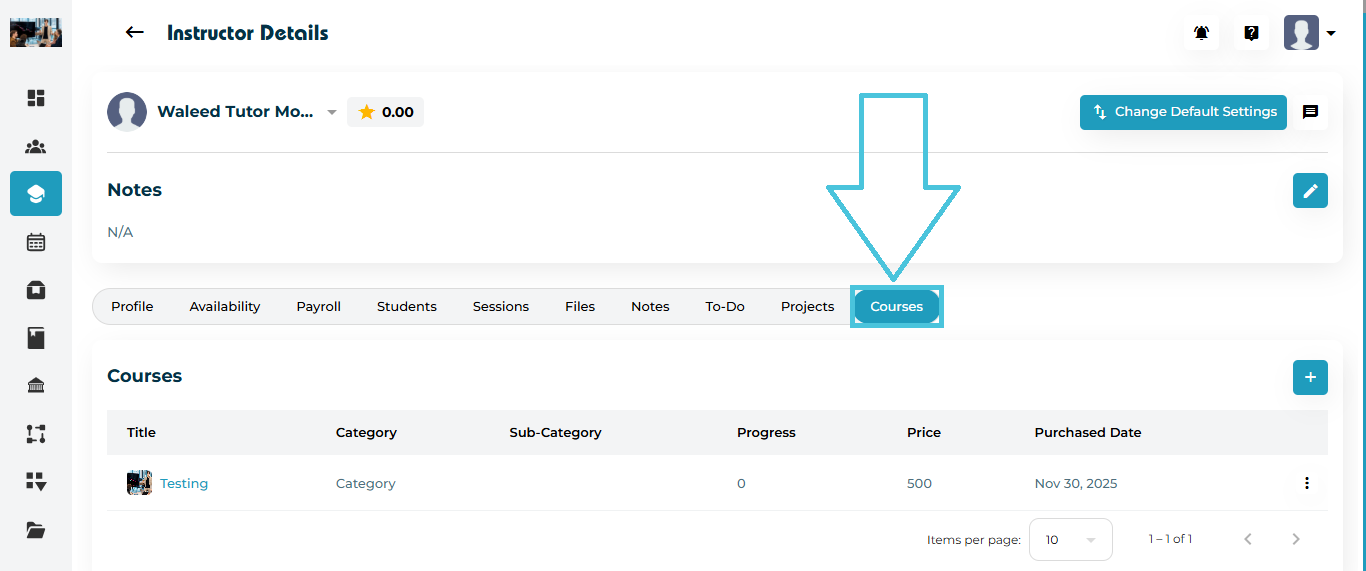Switch to the Payroll tab
1366x571 pixels.
[318, 307]
